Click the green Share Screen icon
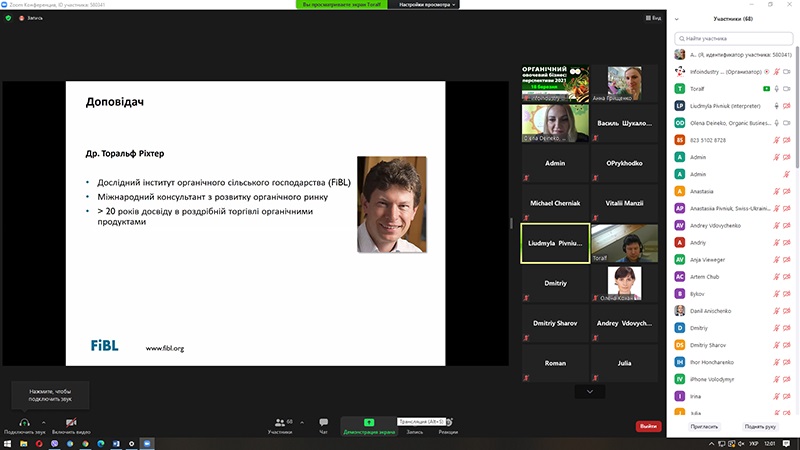The image size is (800, 450). [369, 422]
